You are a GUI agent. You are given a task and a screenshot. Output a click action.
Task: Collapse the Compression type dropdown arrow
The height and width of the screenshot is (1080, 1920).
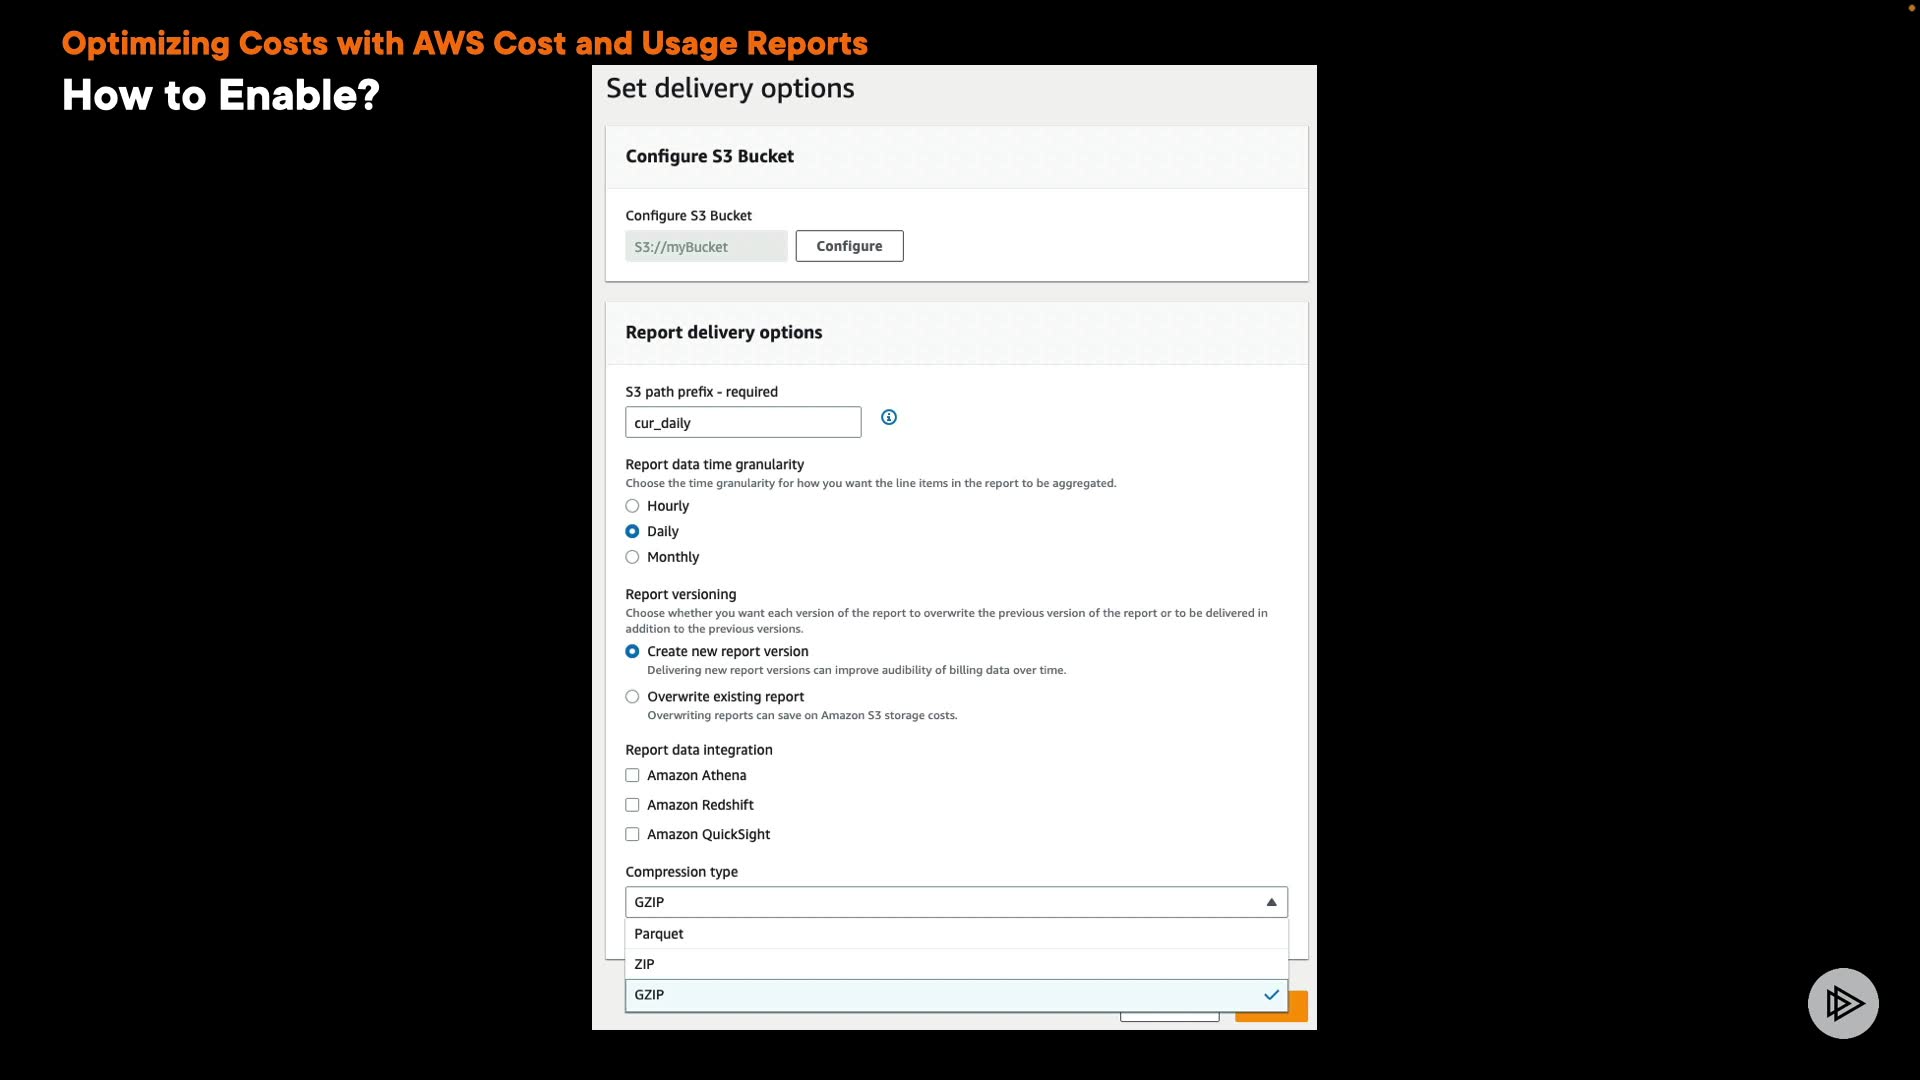point(1271,902)
